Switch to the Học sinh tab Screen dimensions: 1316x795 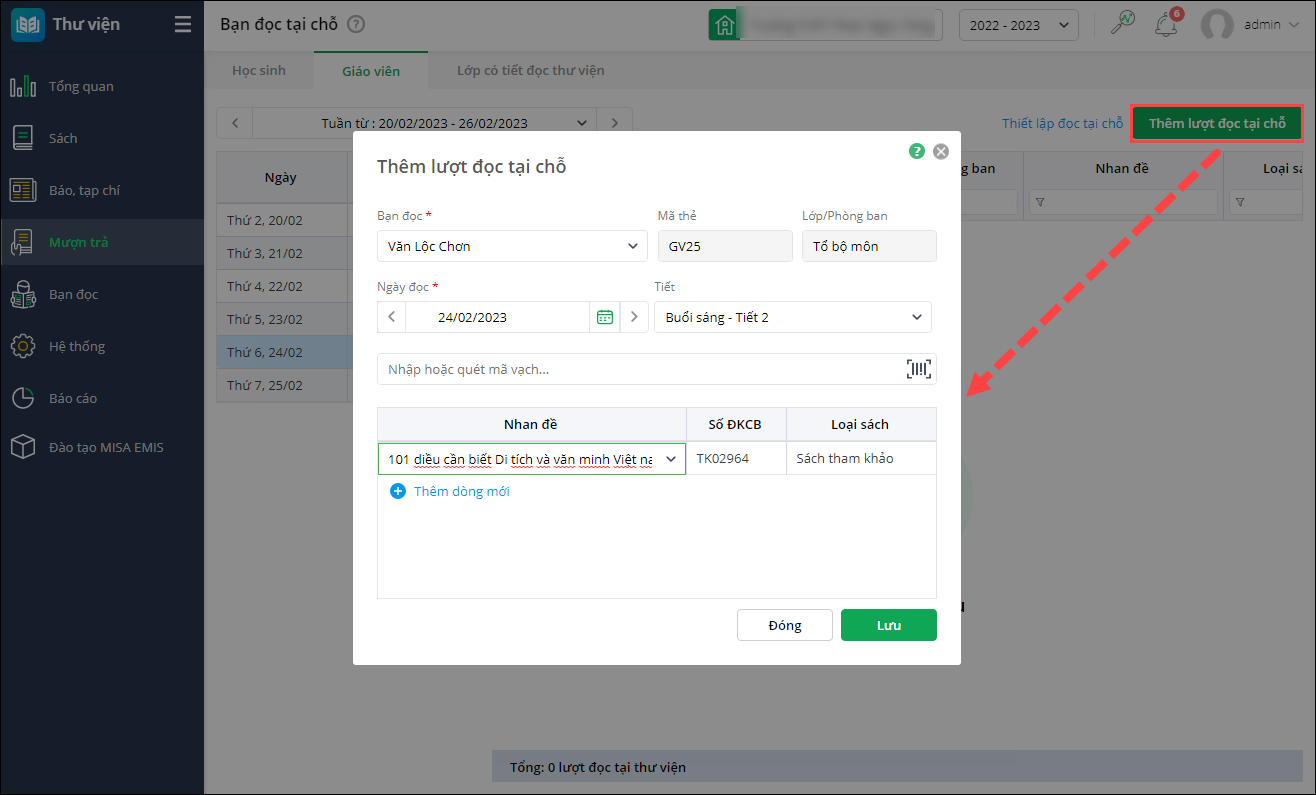259,71
